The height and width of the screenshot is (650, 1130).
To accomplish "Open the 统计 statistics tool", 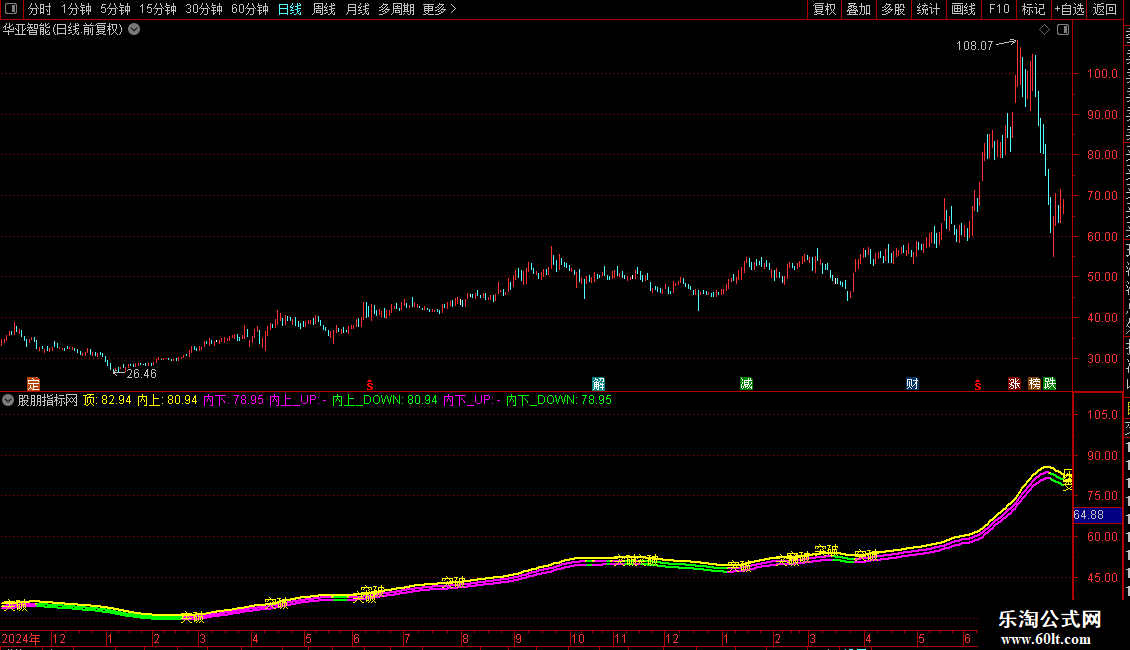I will [927, 9].
